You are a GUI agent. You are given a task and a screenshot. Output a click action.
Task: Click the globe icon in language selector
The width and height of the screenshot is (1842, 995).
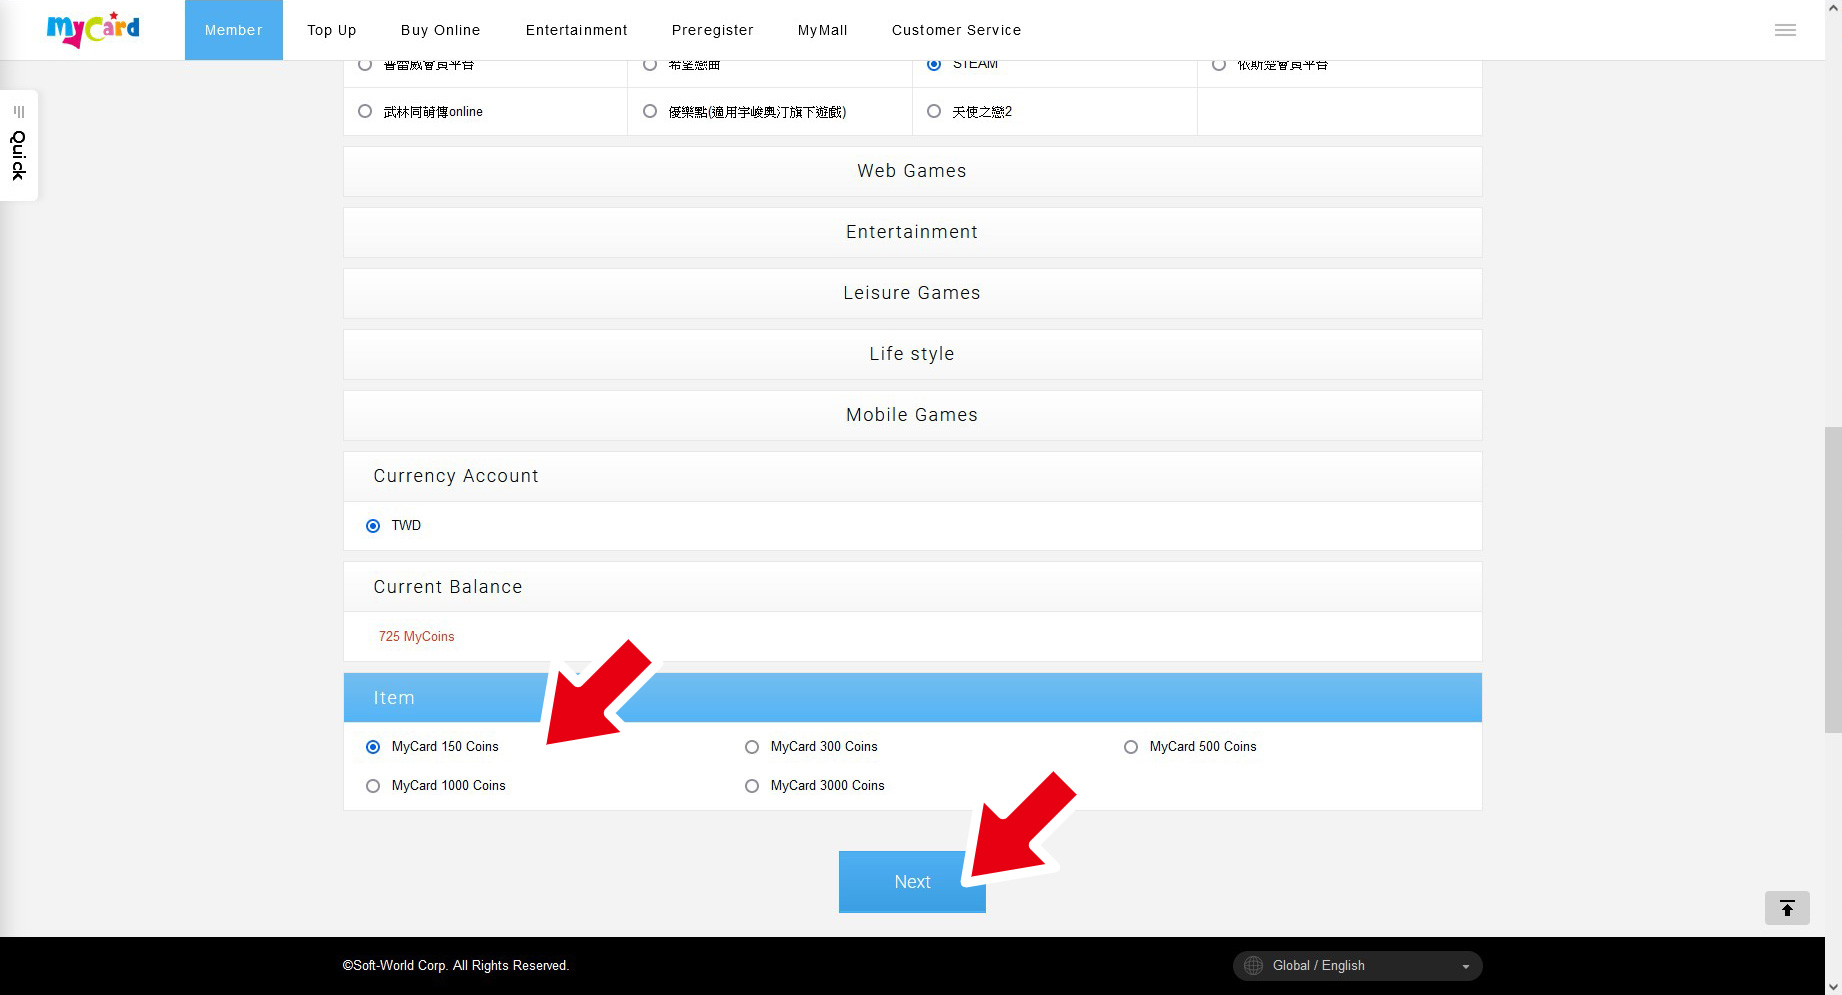pos(1253,966)
